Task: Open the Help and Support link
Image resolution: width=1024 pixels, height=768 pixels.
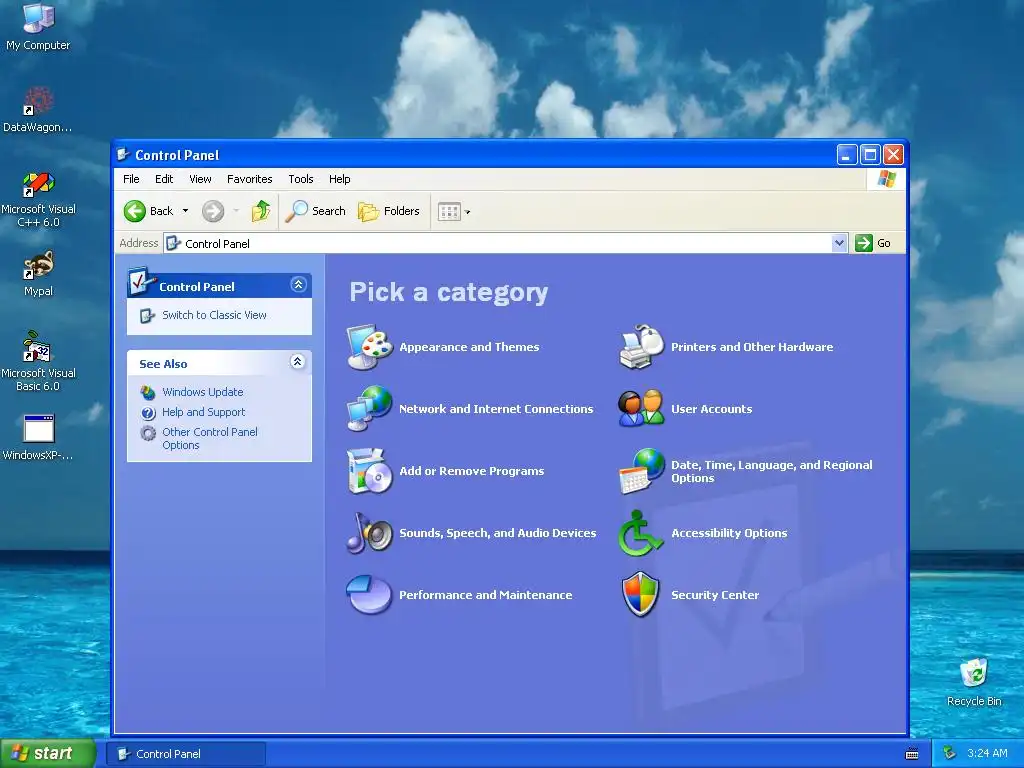Action: click(x=204, y=412)
